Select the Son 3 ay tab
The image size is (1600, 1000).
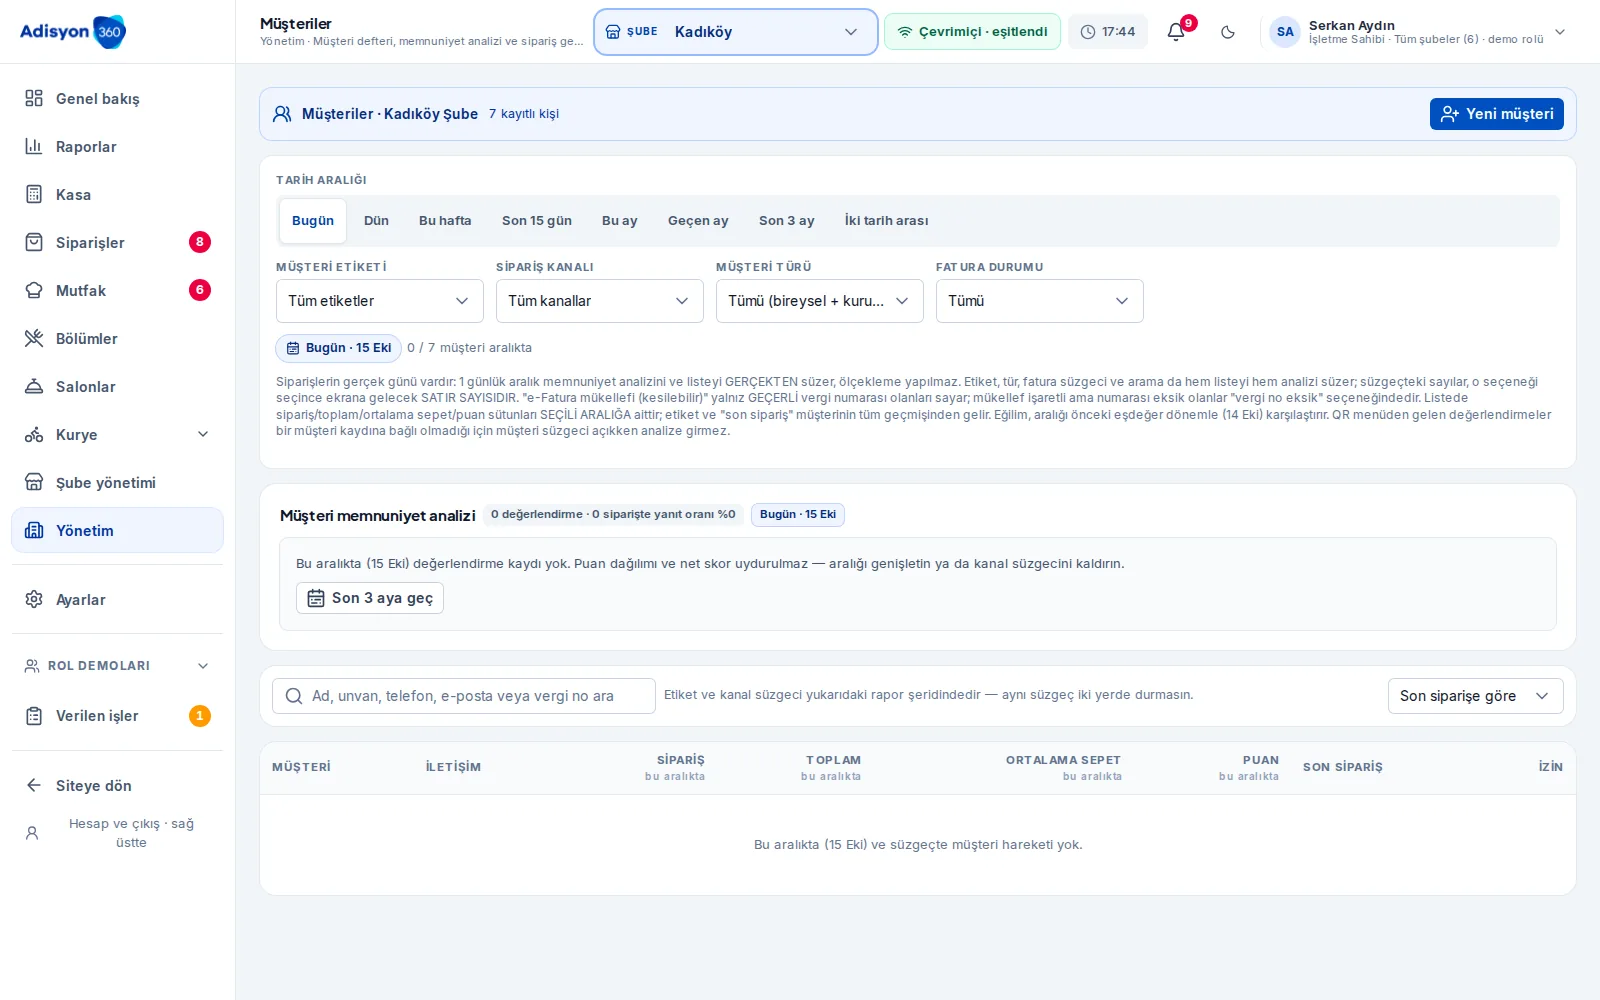pos(787,221)
